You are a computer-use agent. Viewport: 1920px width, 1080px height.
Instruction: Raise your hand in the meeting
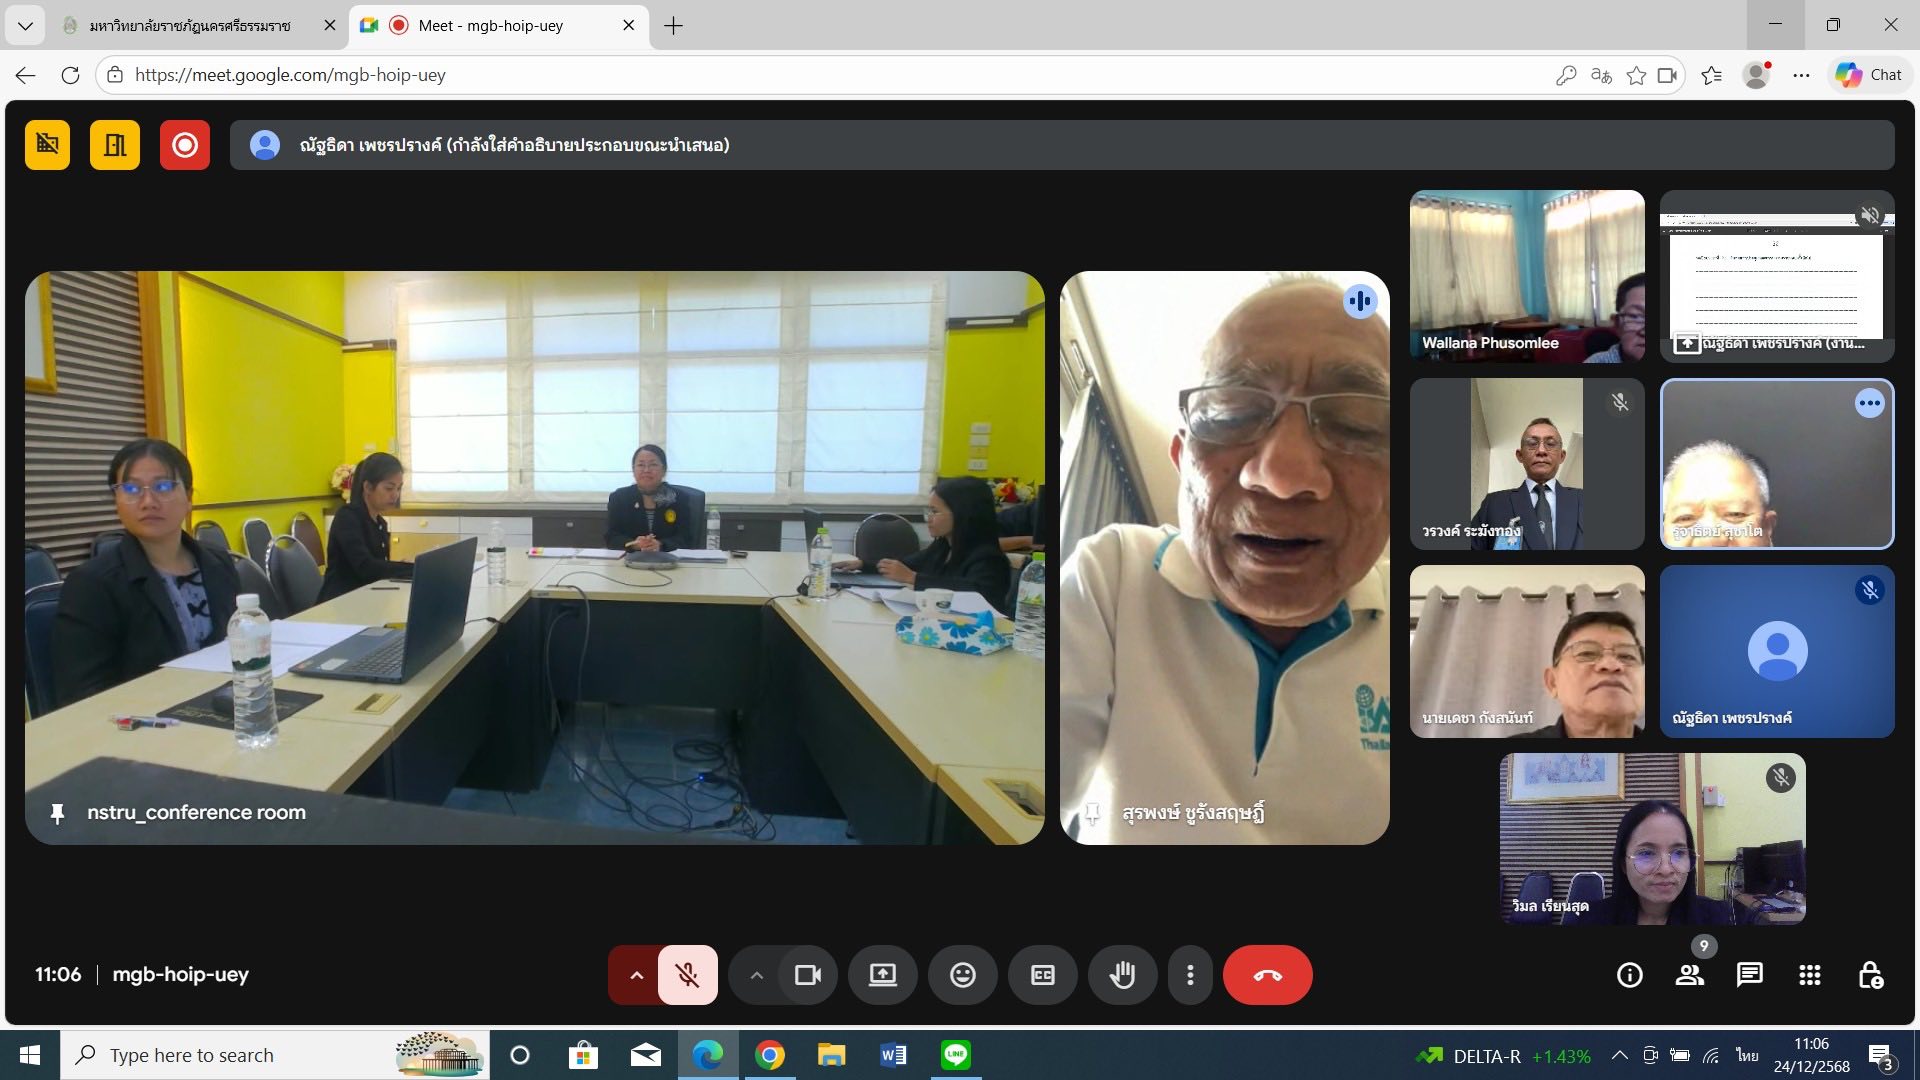[x=1122, y=975]
